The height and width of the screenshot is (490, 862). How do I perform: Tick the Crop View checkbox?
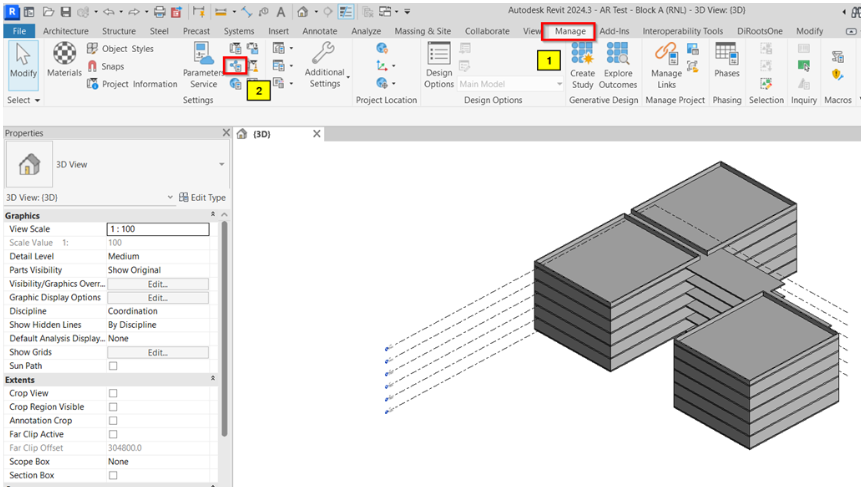113,394
